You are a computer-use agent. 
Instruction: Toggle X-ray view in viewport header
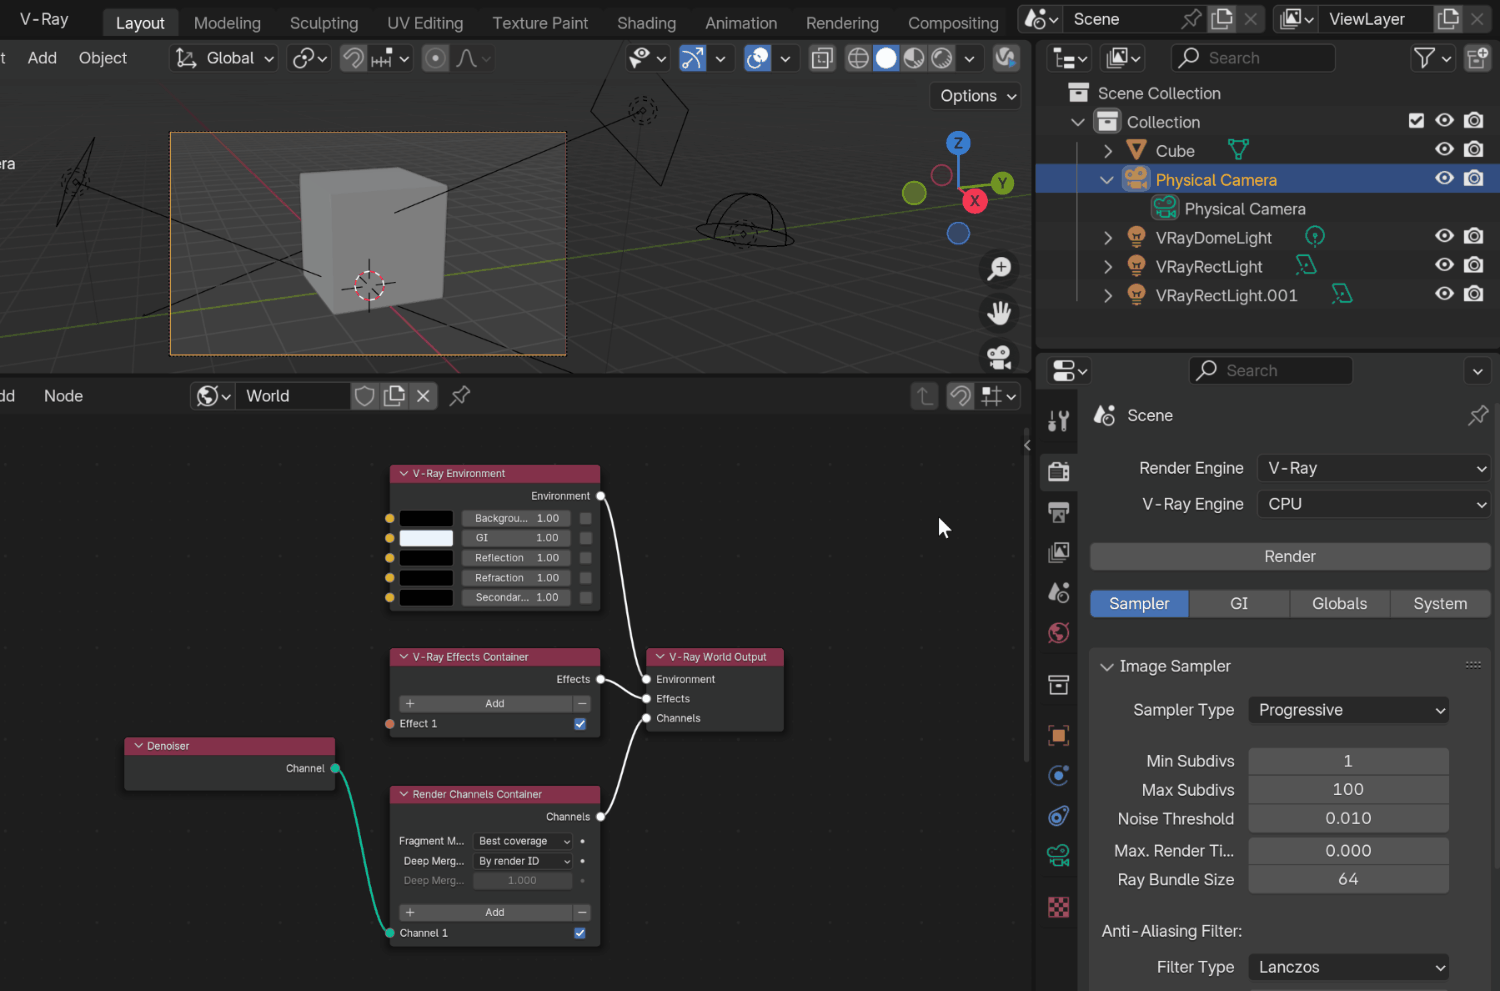click(822, 58)
